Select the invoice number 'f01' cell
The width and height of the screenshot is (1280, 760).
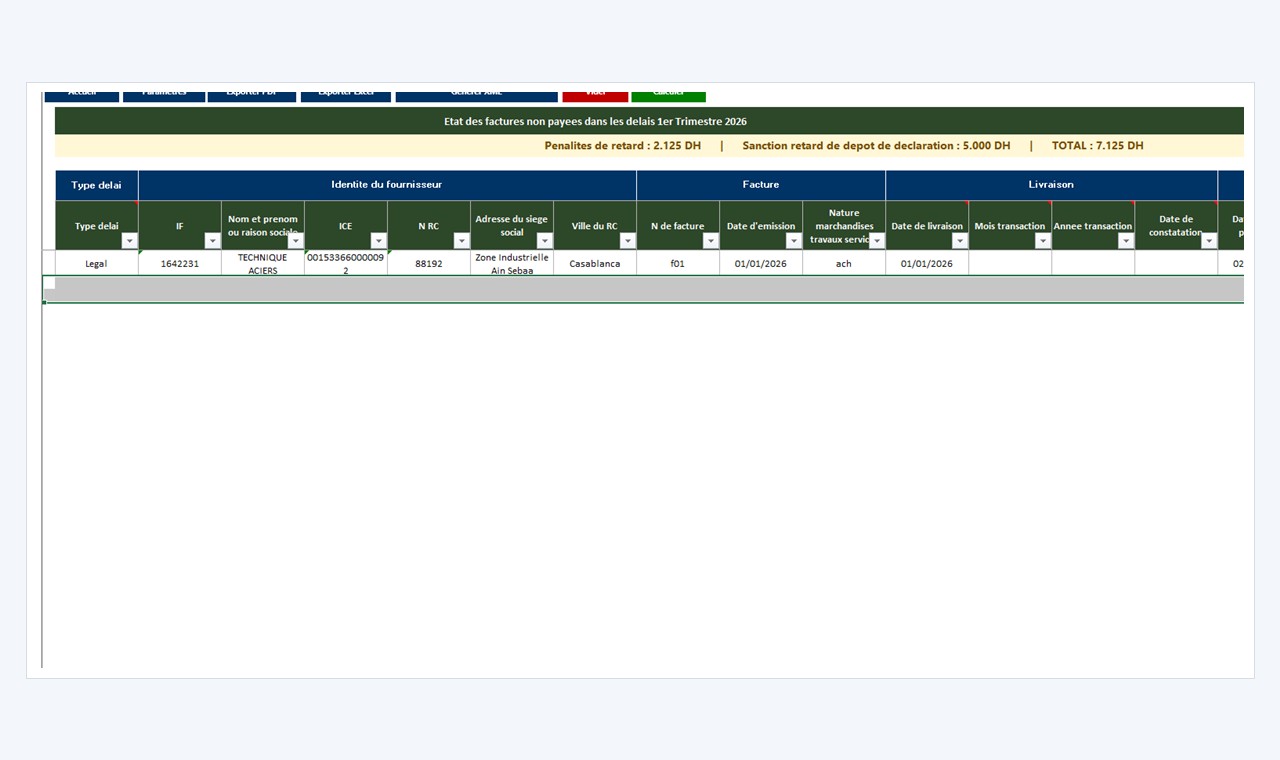pyautogui.click(x=678, y=264)
